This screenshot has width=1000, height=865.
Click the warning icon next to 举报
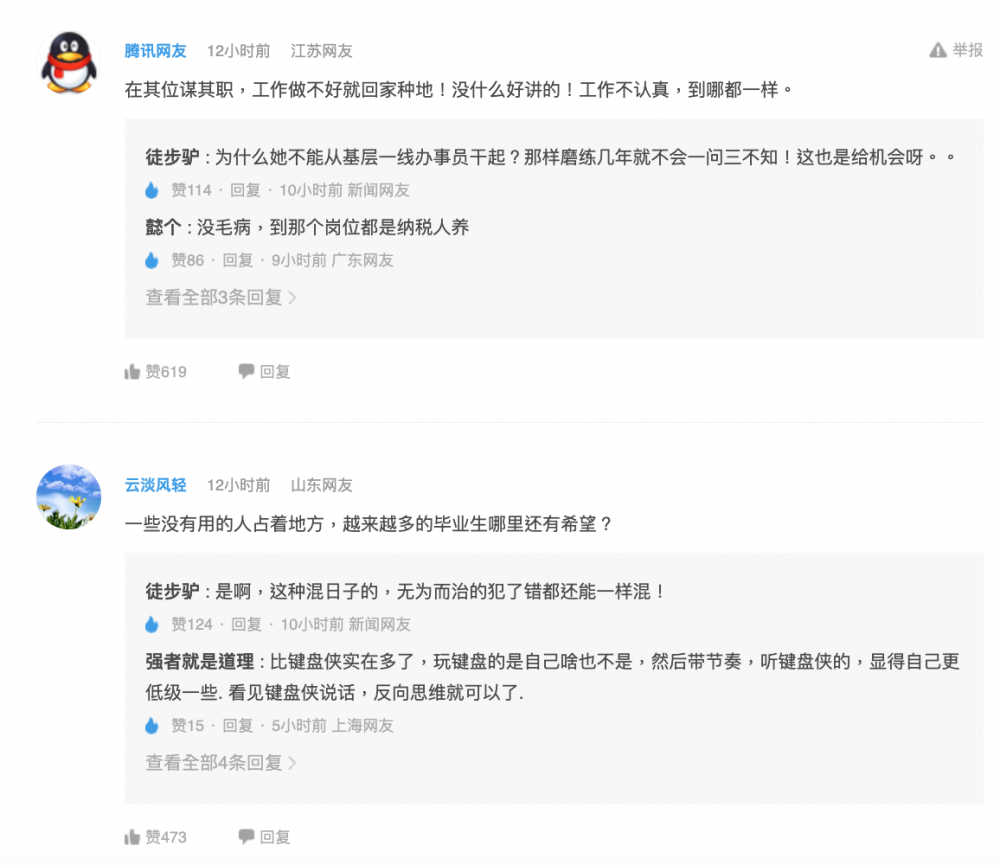[x=937, y=50]
